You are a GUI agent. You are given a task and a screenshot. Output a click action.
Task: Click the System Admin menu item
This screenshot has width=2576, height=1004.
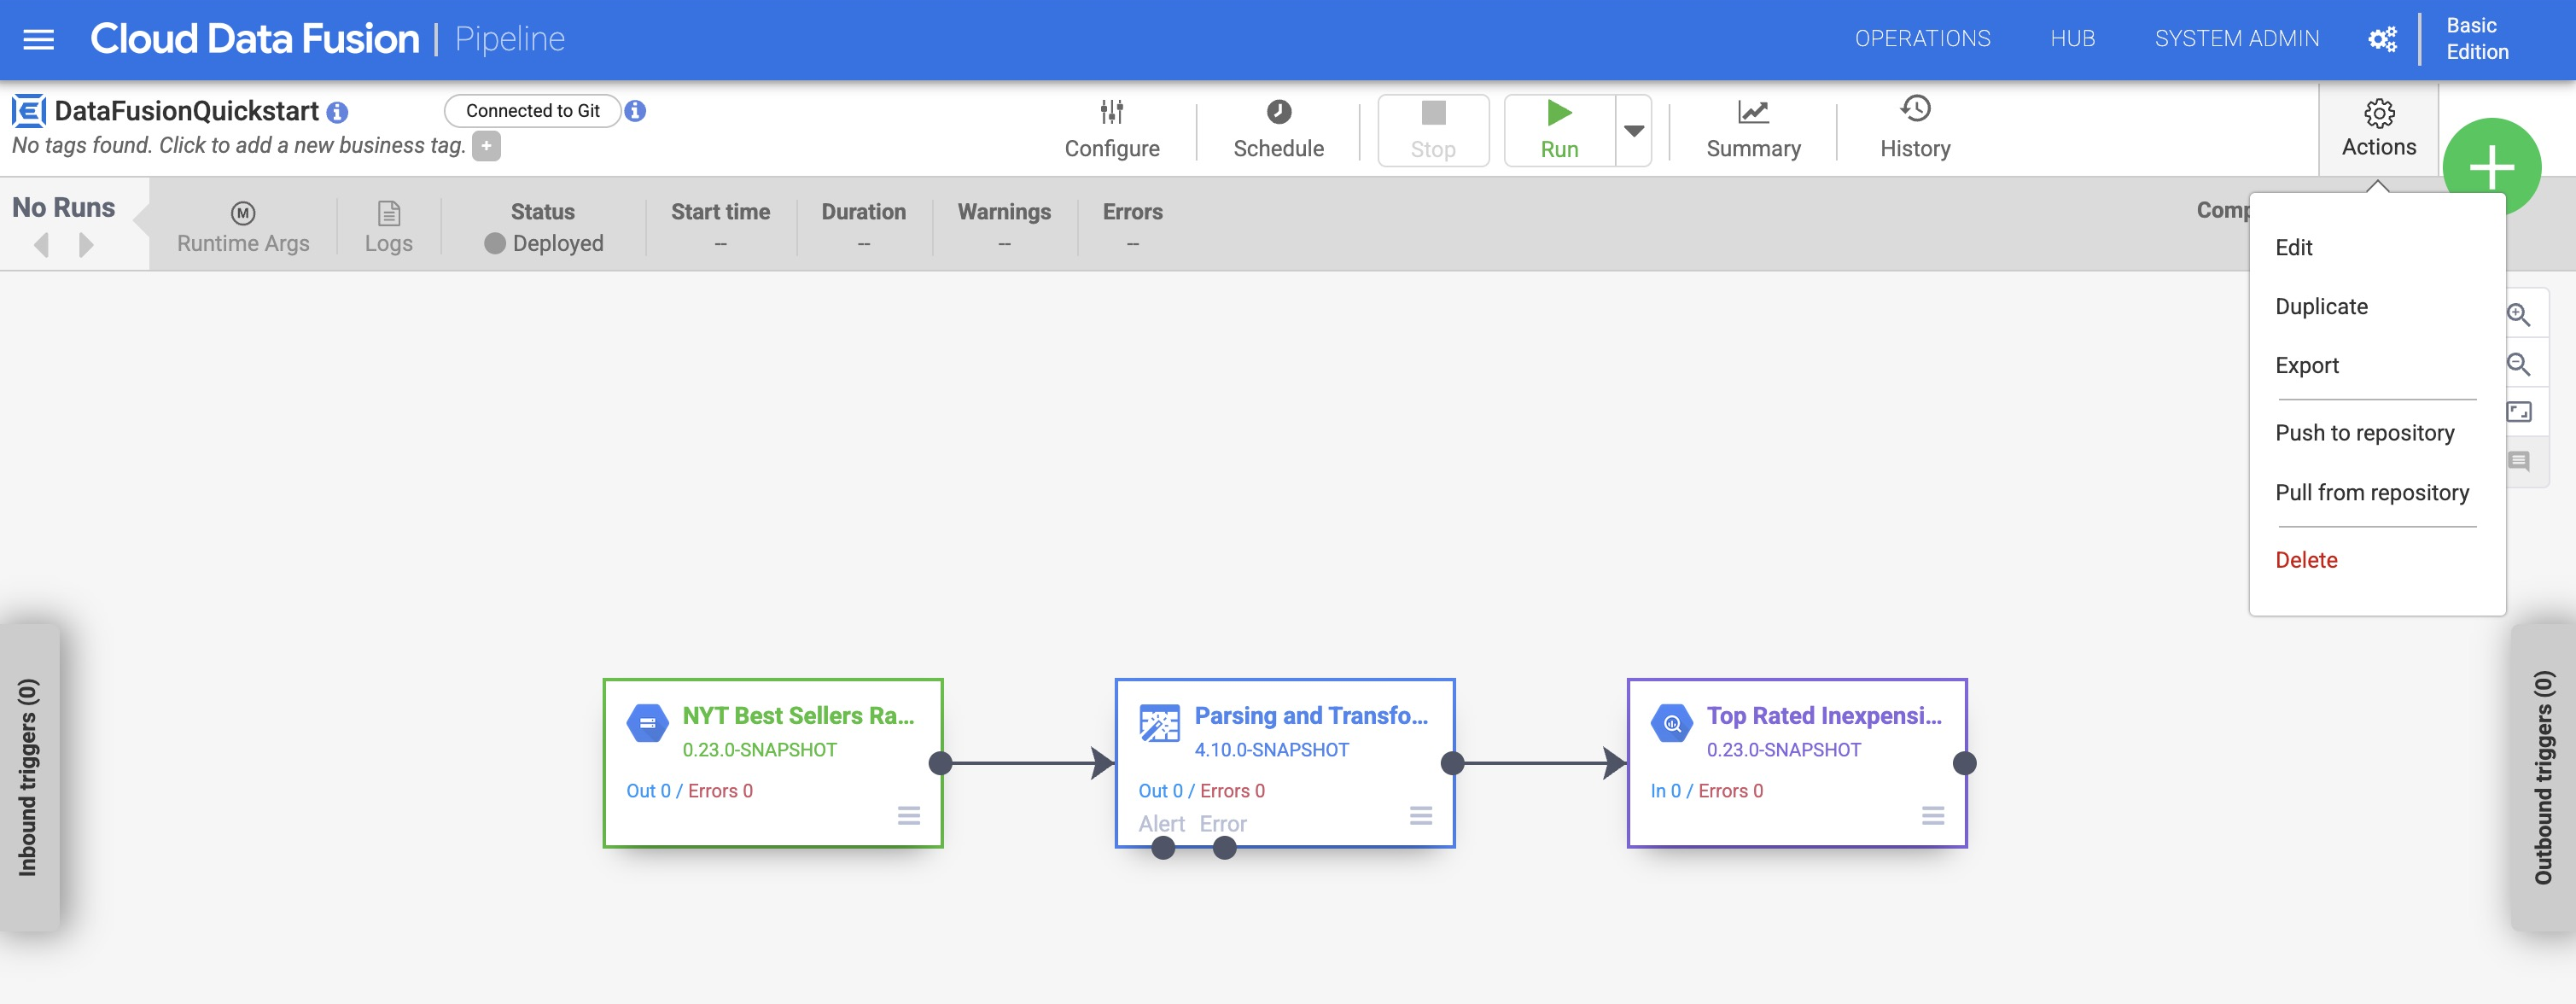tap(2236, 38)
